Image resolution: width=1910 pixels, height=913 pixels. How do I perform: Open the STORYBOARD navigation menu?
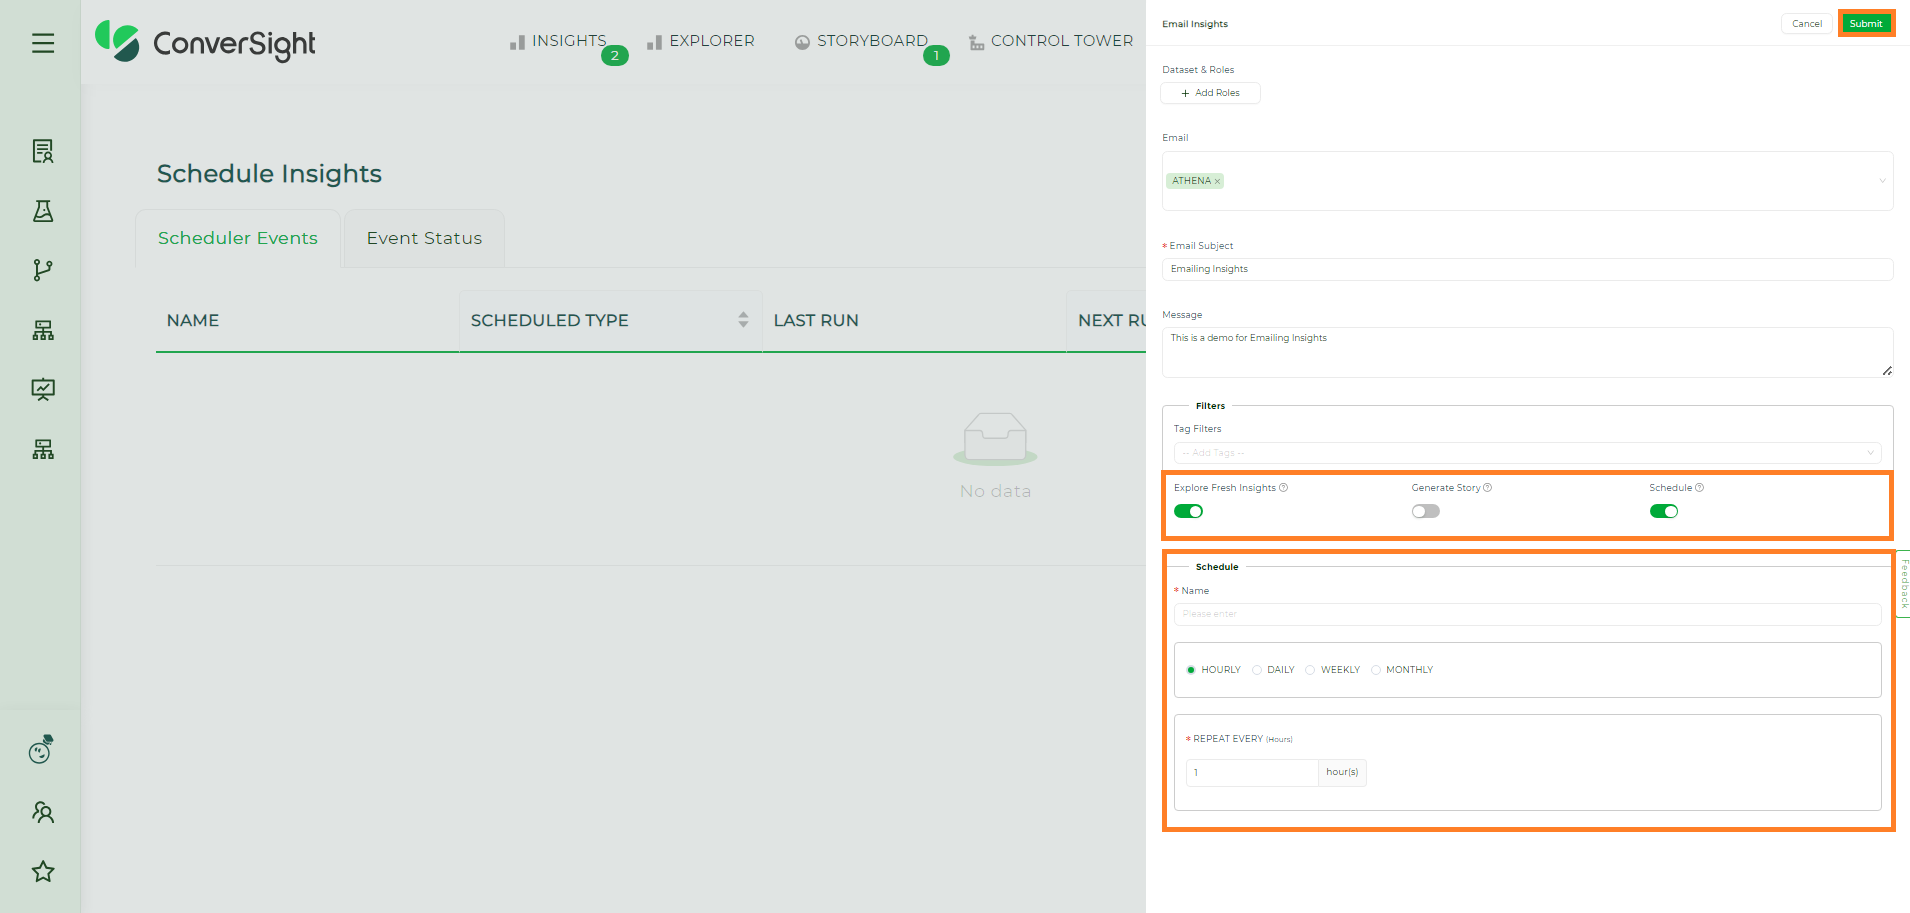pos(861,41)
